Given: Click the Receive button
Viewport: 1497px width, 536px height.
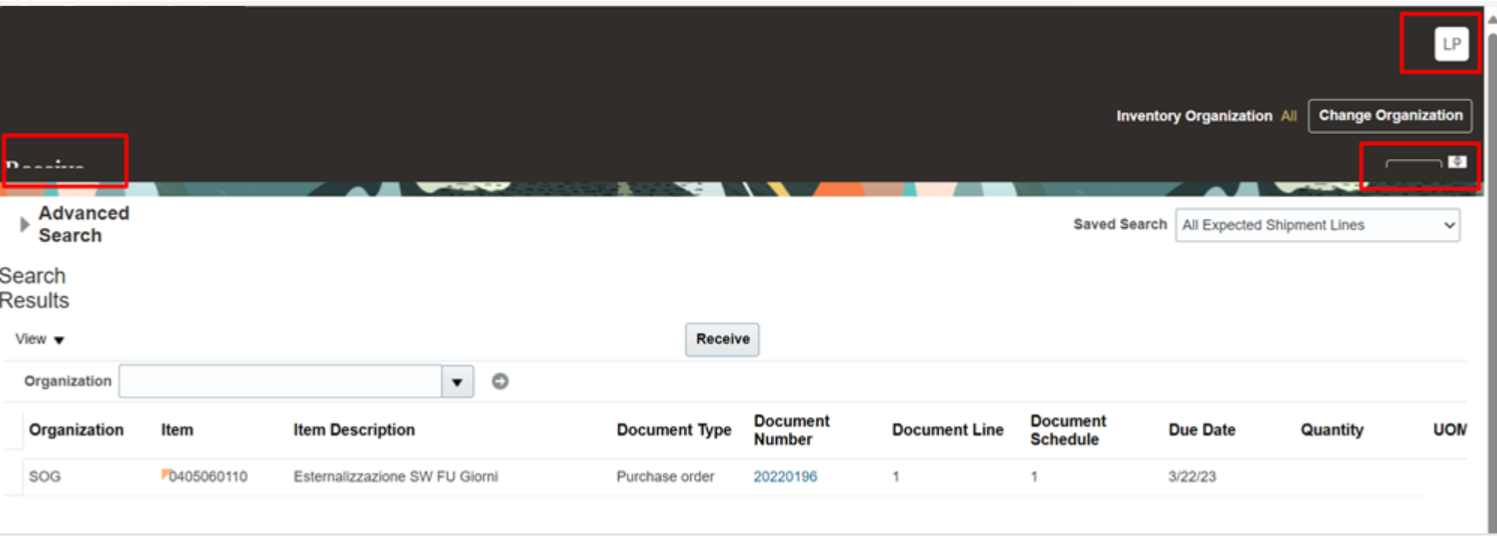Looking at the screenshot, I should click(722, 339).
